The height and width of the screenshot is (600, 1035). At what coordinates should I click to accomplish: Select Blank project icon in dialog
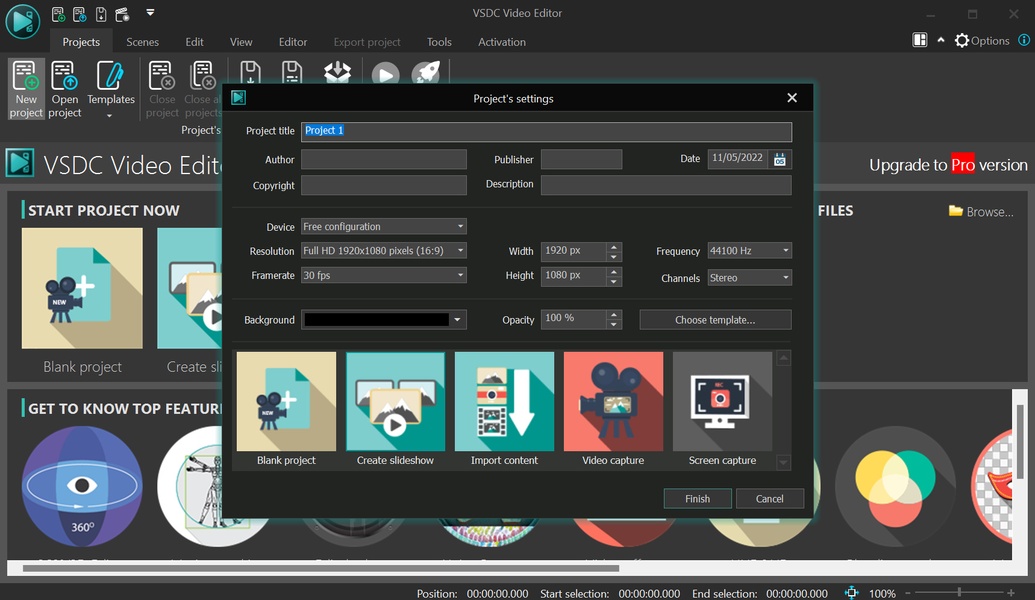(x=286, y=401)
